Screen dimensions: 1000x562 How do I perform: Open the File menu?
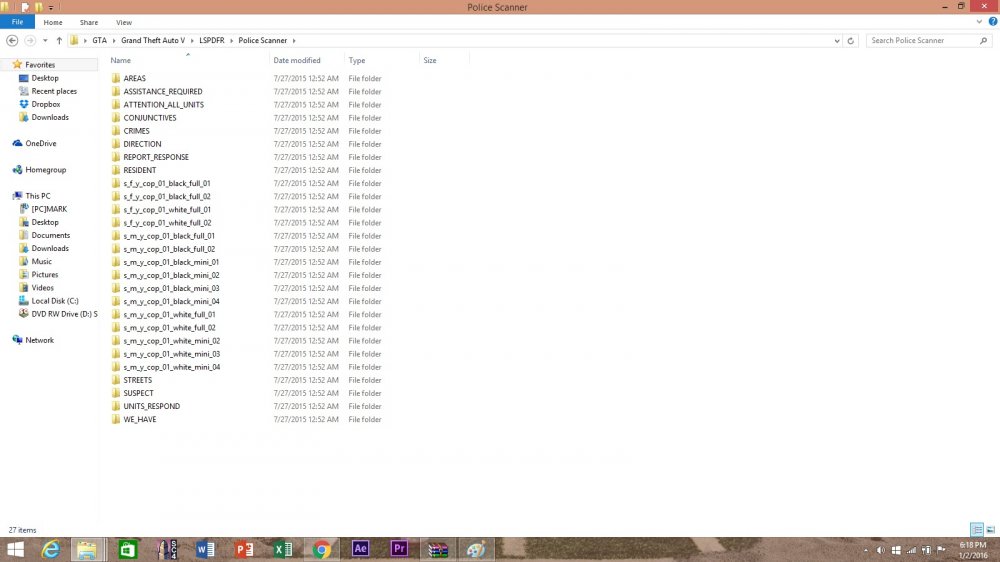point(17,22)
